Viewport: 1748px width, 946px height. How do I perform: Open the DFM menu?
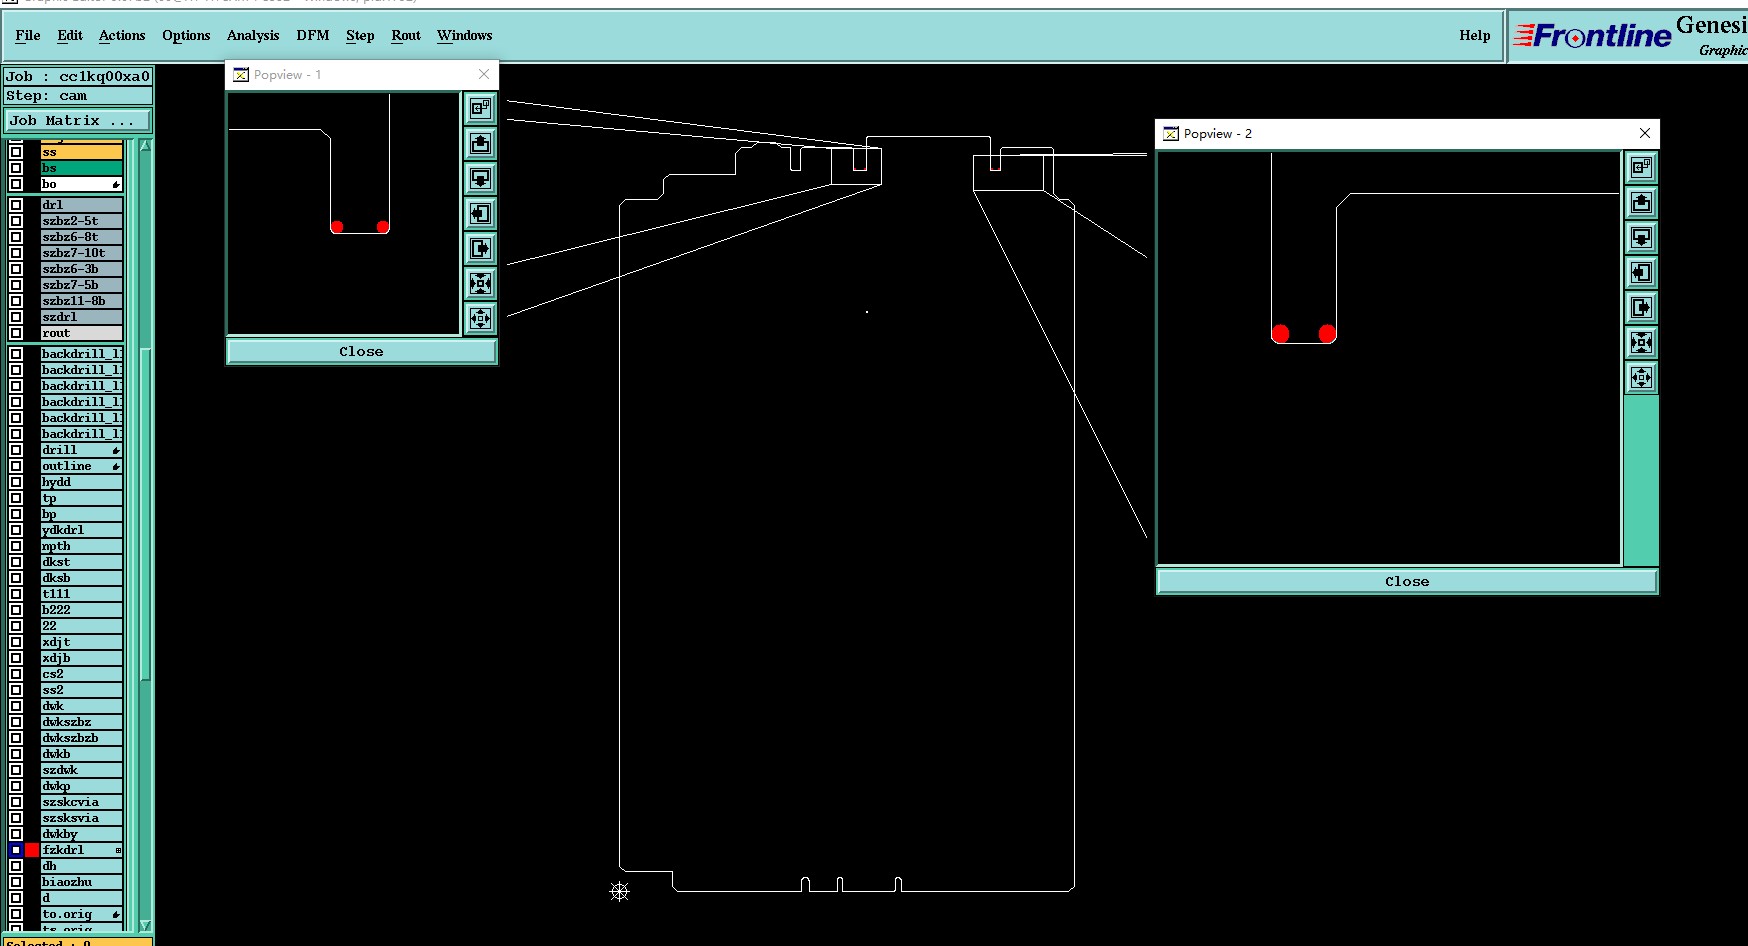[x=313, y=36]
